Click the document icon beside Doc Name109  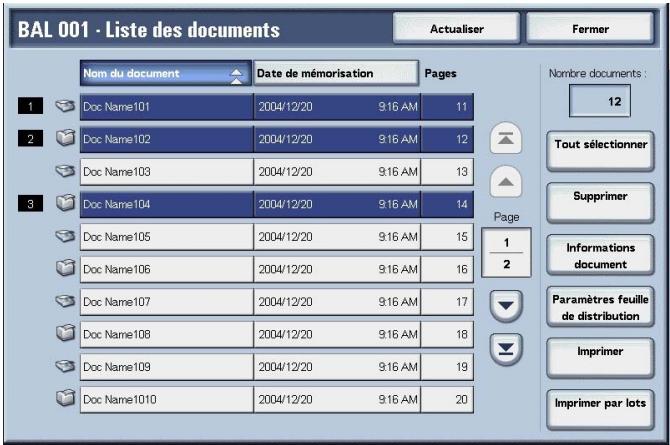point(65,366)
